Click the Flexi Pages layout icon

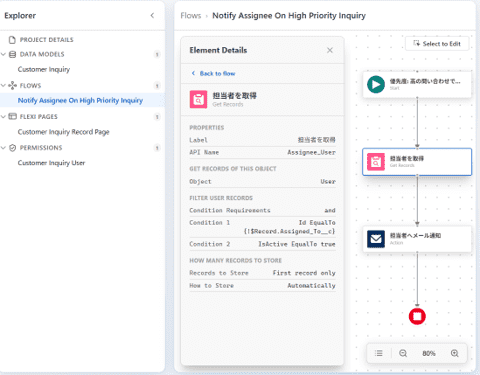12,116
